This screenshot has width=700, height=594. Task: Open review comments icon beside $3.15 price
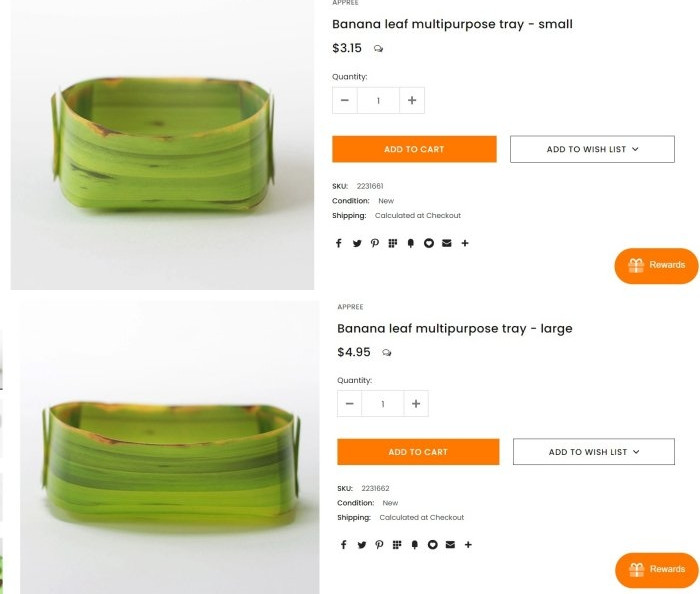point(378,49)
